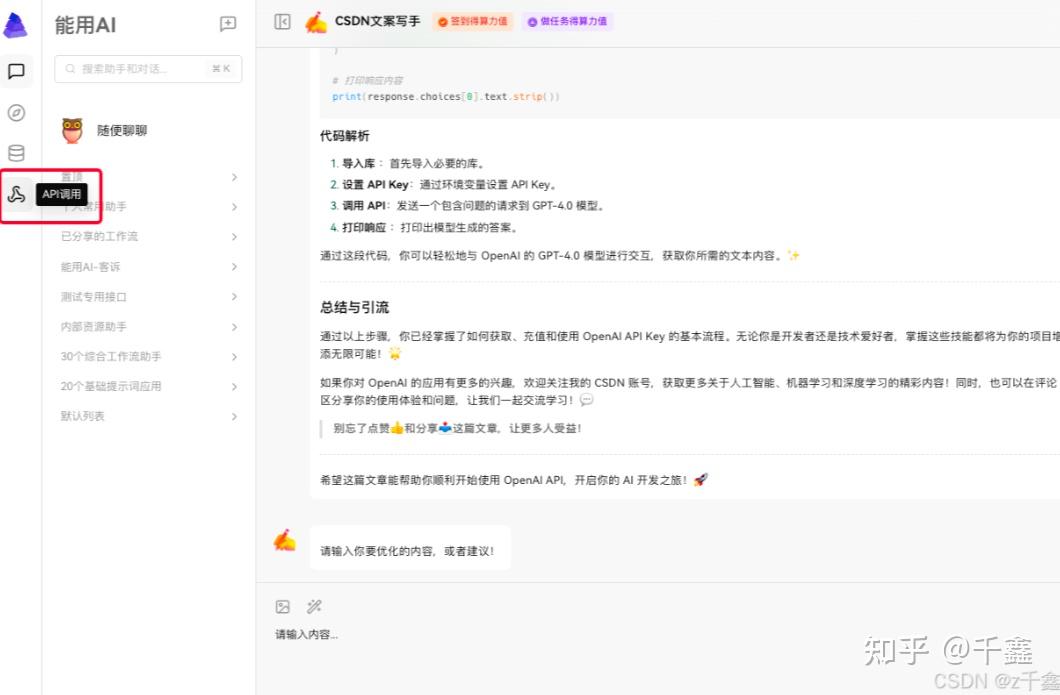Click the 做任务得算力值 button
The width and height of the screenshot is (1060, 695).
[x=567, y=22]
